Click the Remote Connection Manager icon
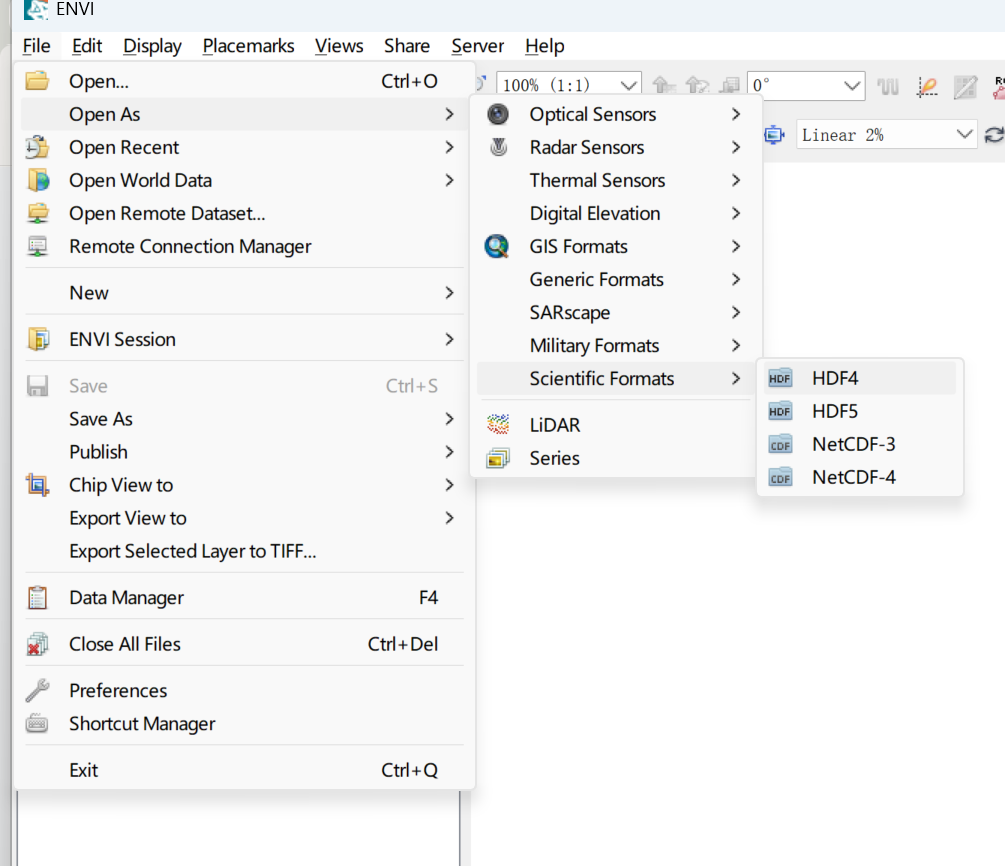This screenshot has width=1005, height=866. point(38,246)
